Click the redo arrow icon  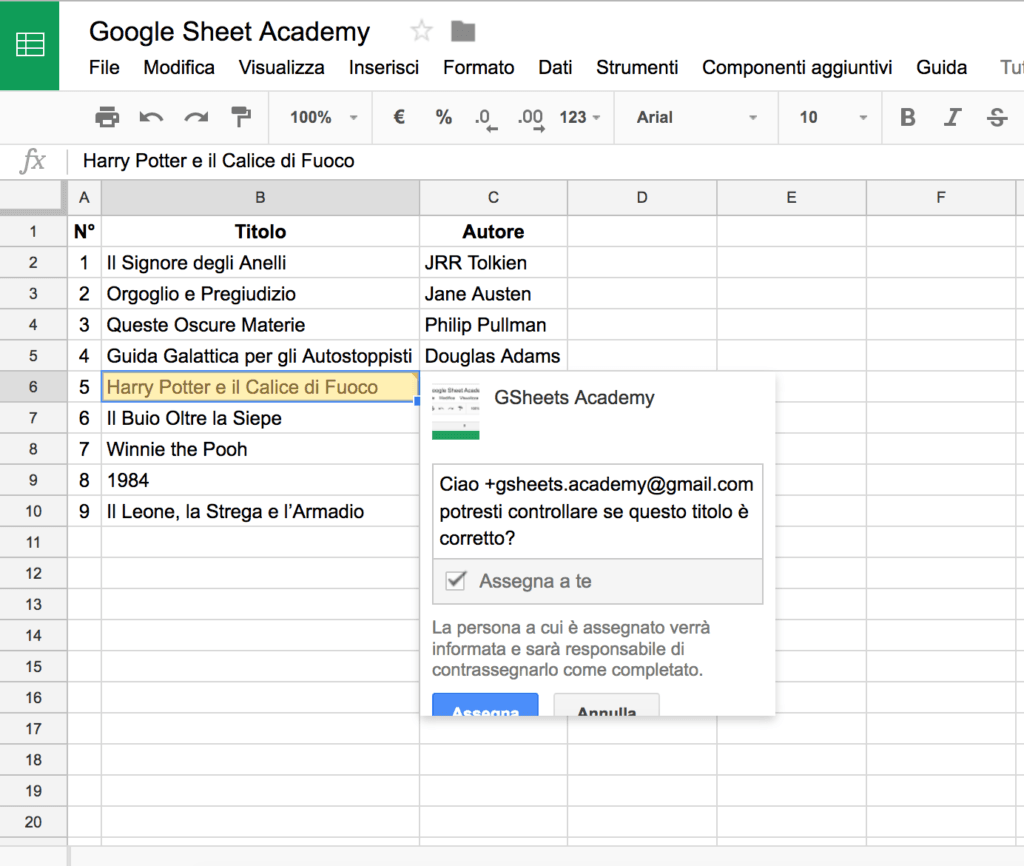coord(196,118)
